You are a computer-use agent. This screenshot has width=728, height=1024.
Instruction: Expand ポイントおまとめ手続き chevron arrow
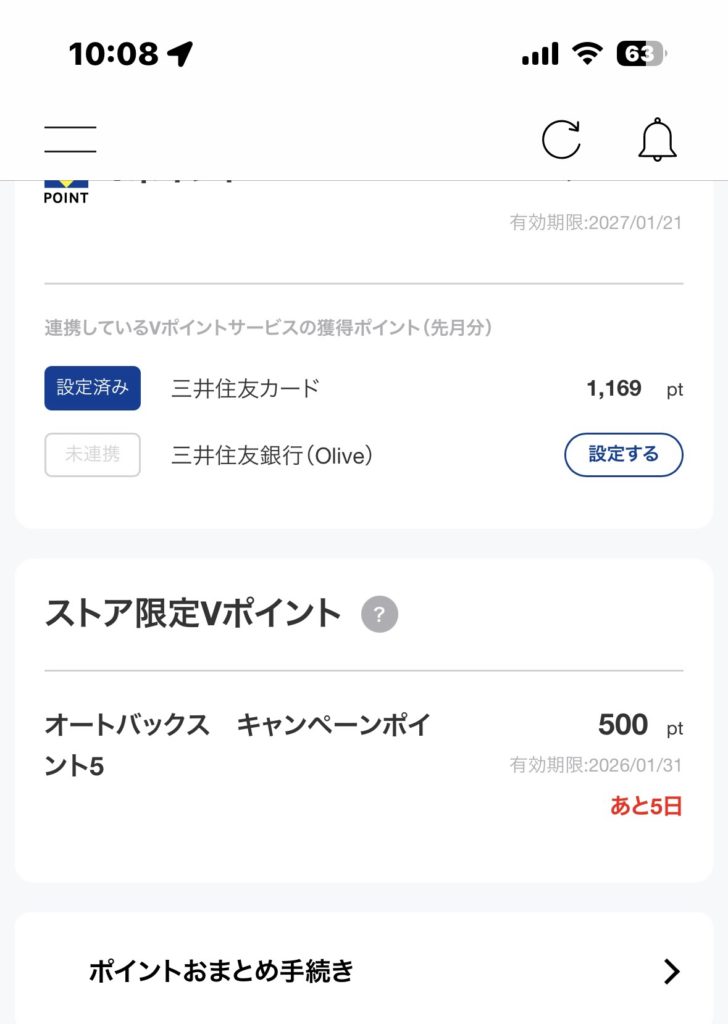(671, 971)
